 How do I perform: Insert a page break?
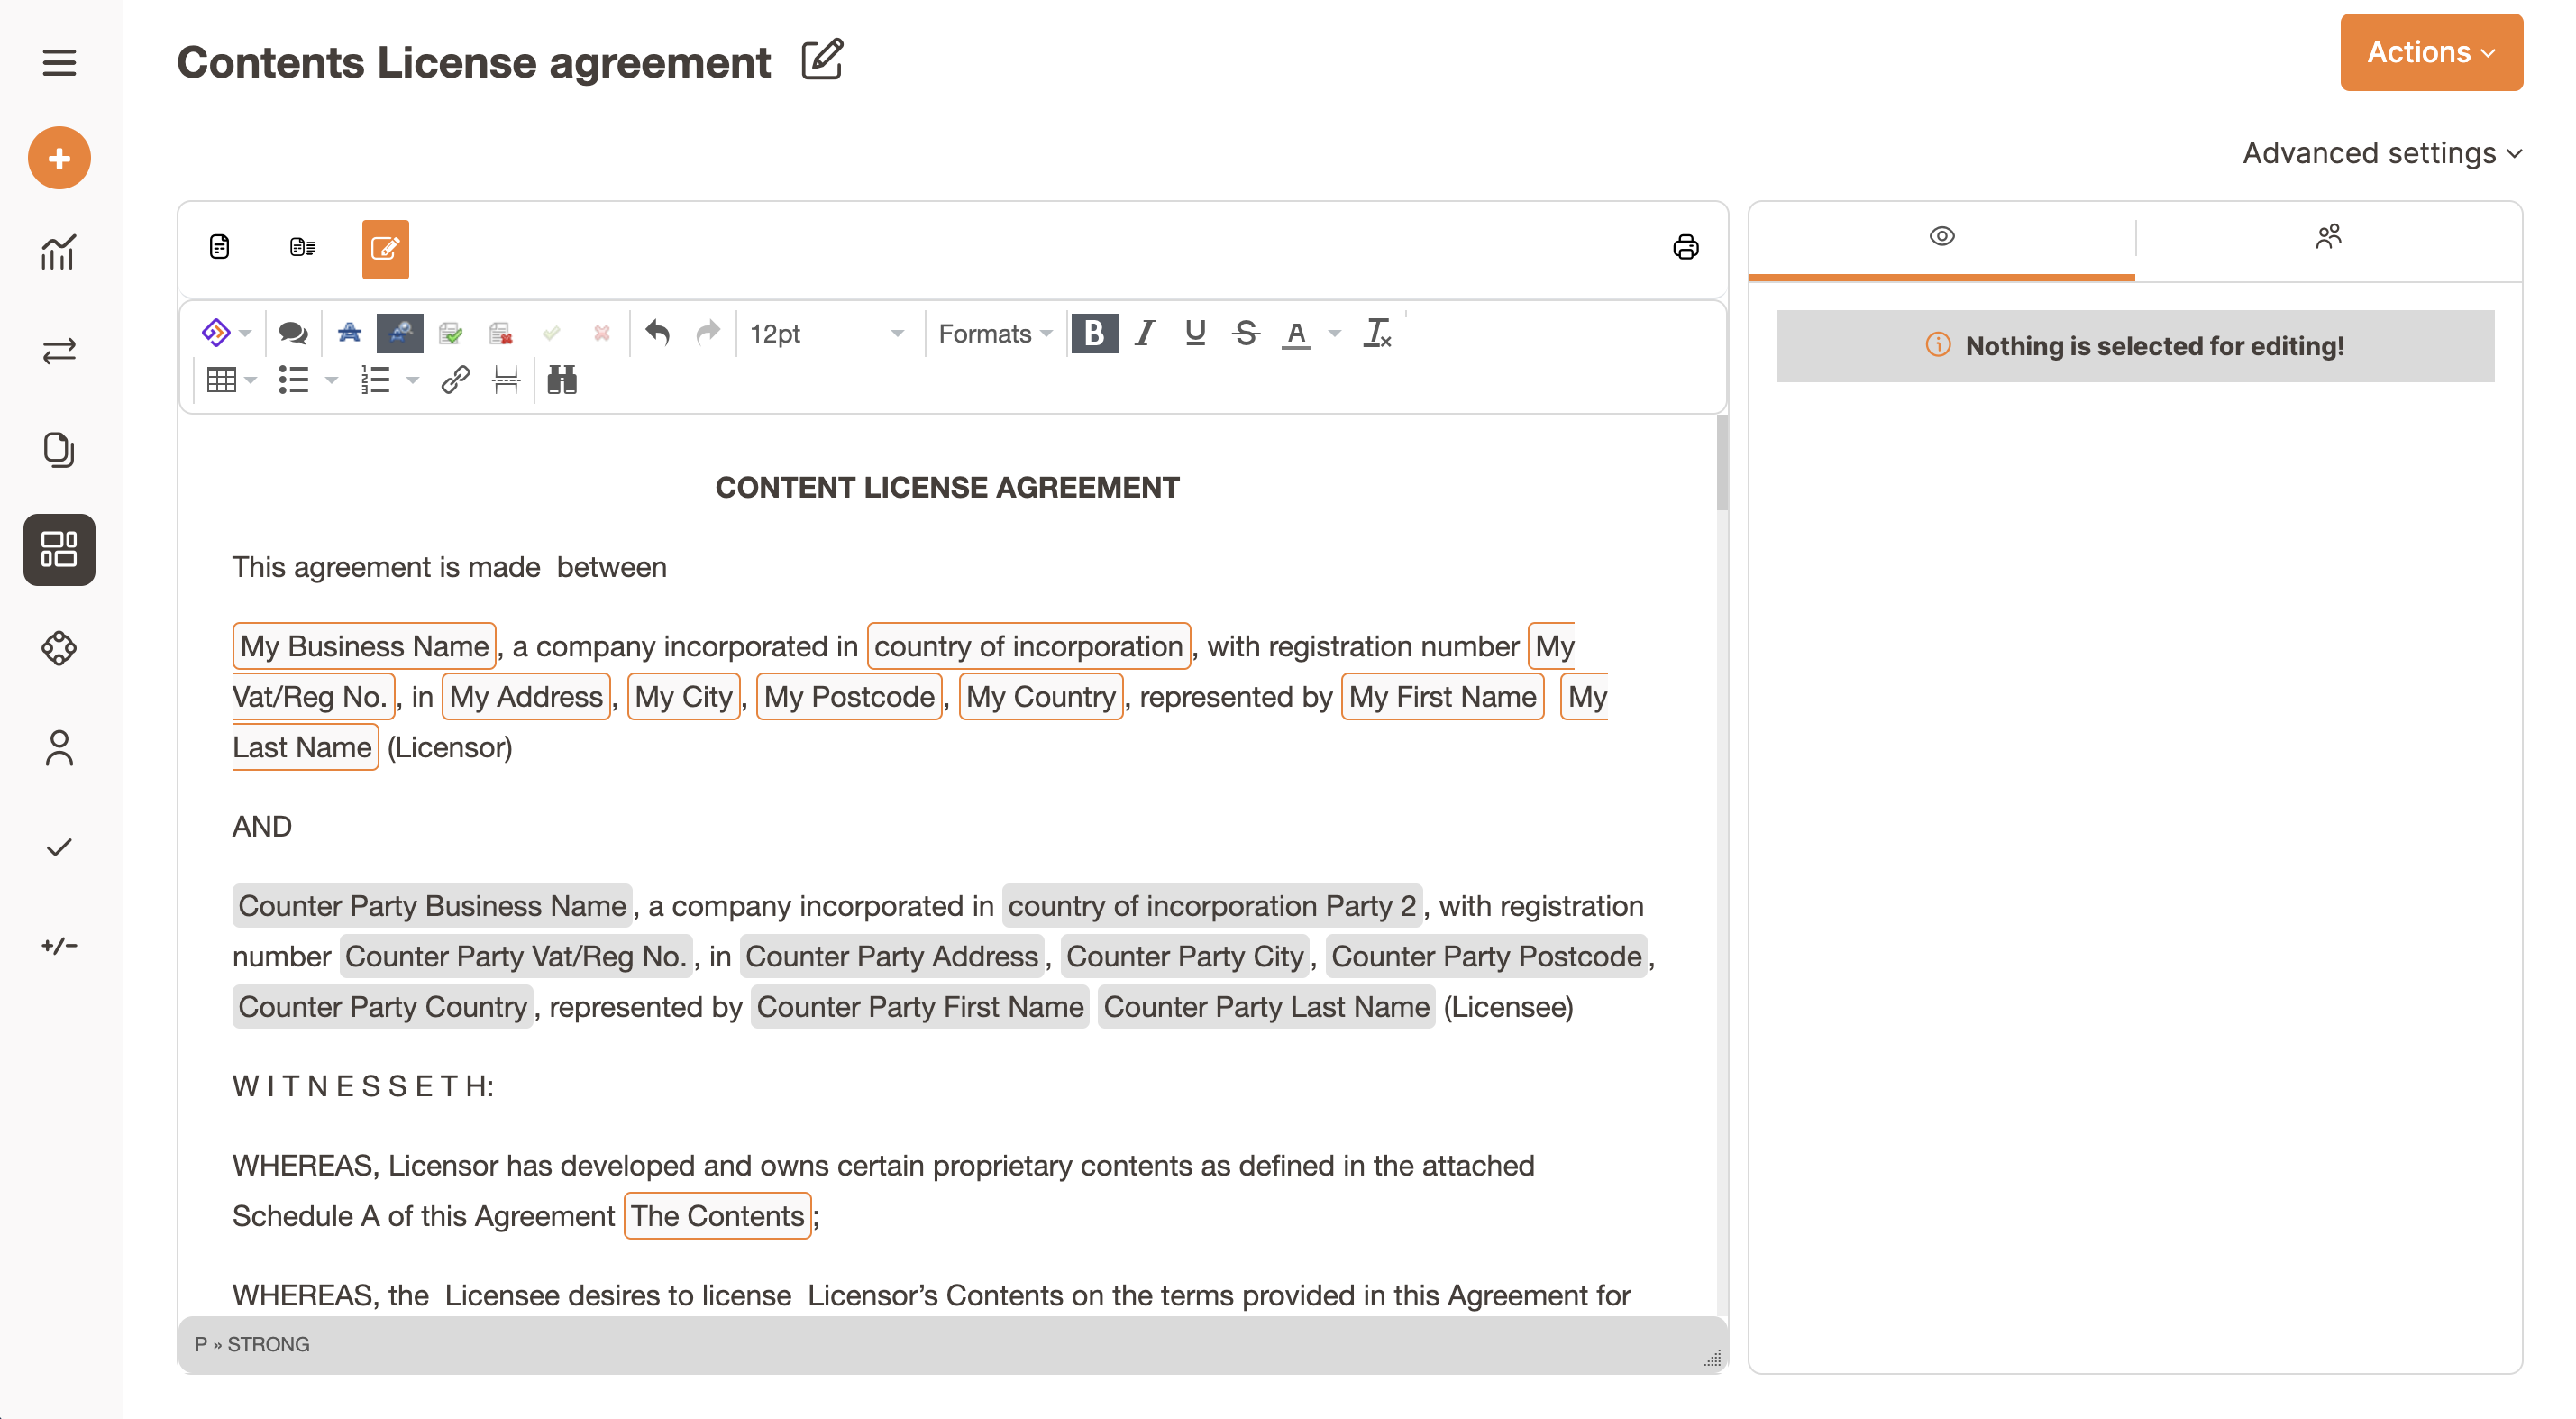(x=506, y=380)
